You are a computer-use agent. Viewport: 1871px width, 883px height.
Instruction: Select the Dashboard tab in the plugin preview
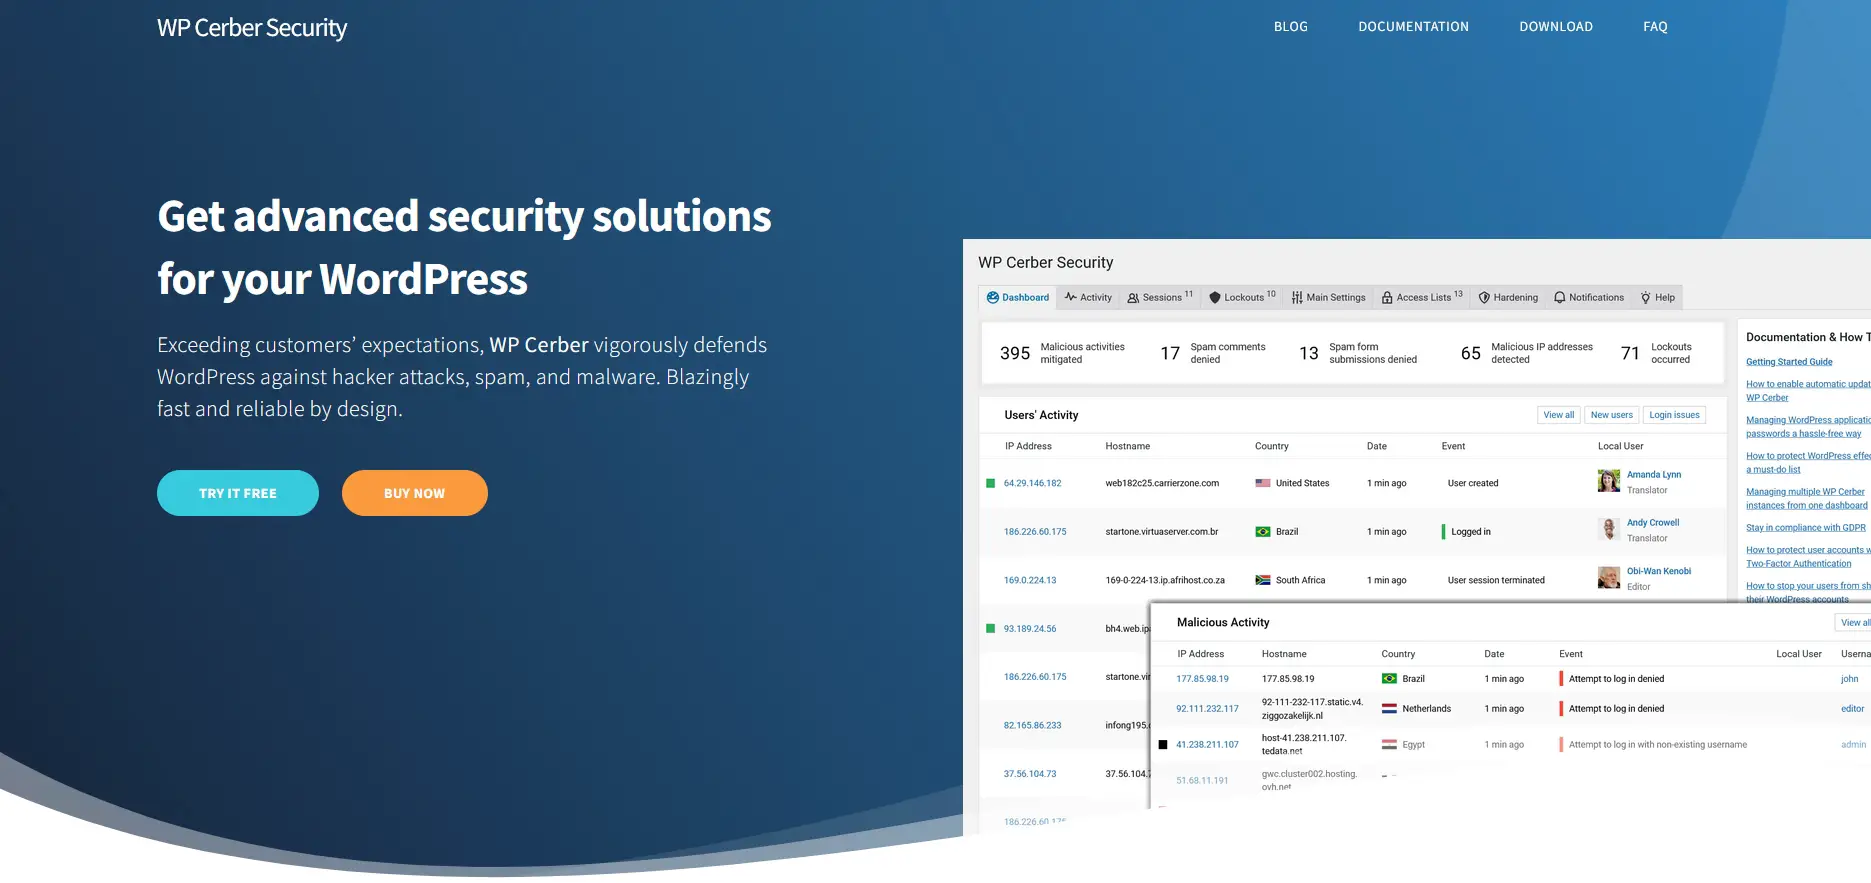[x=1018, y=297]
